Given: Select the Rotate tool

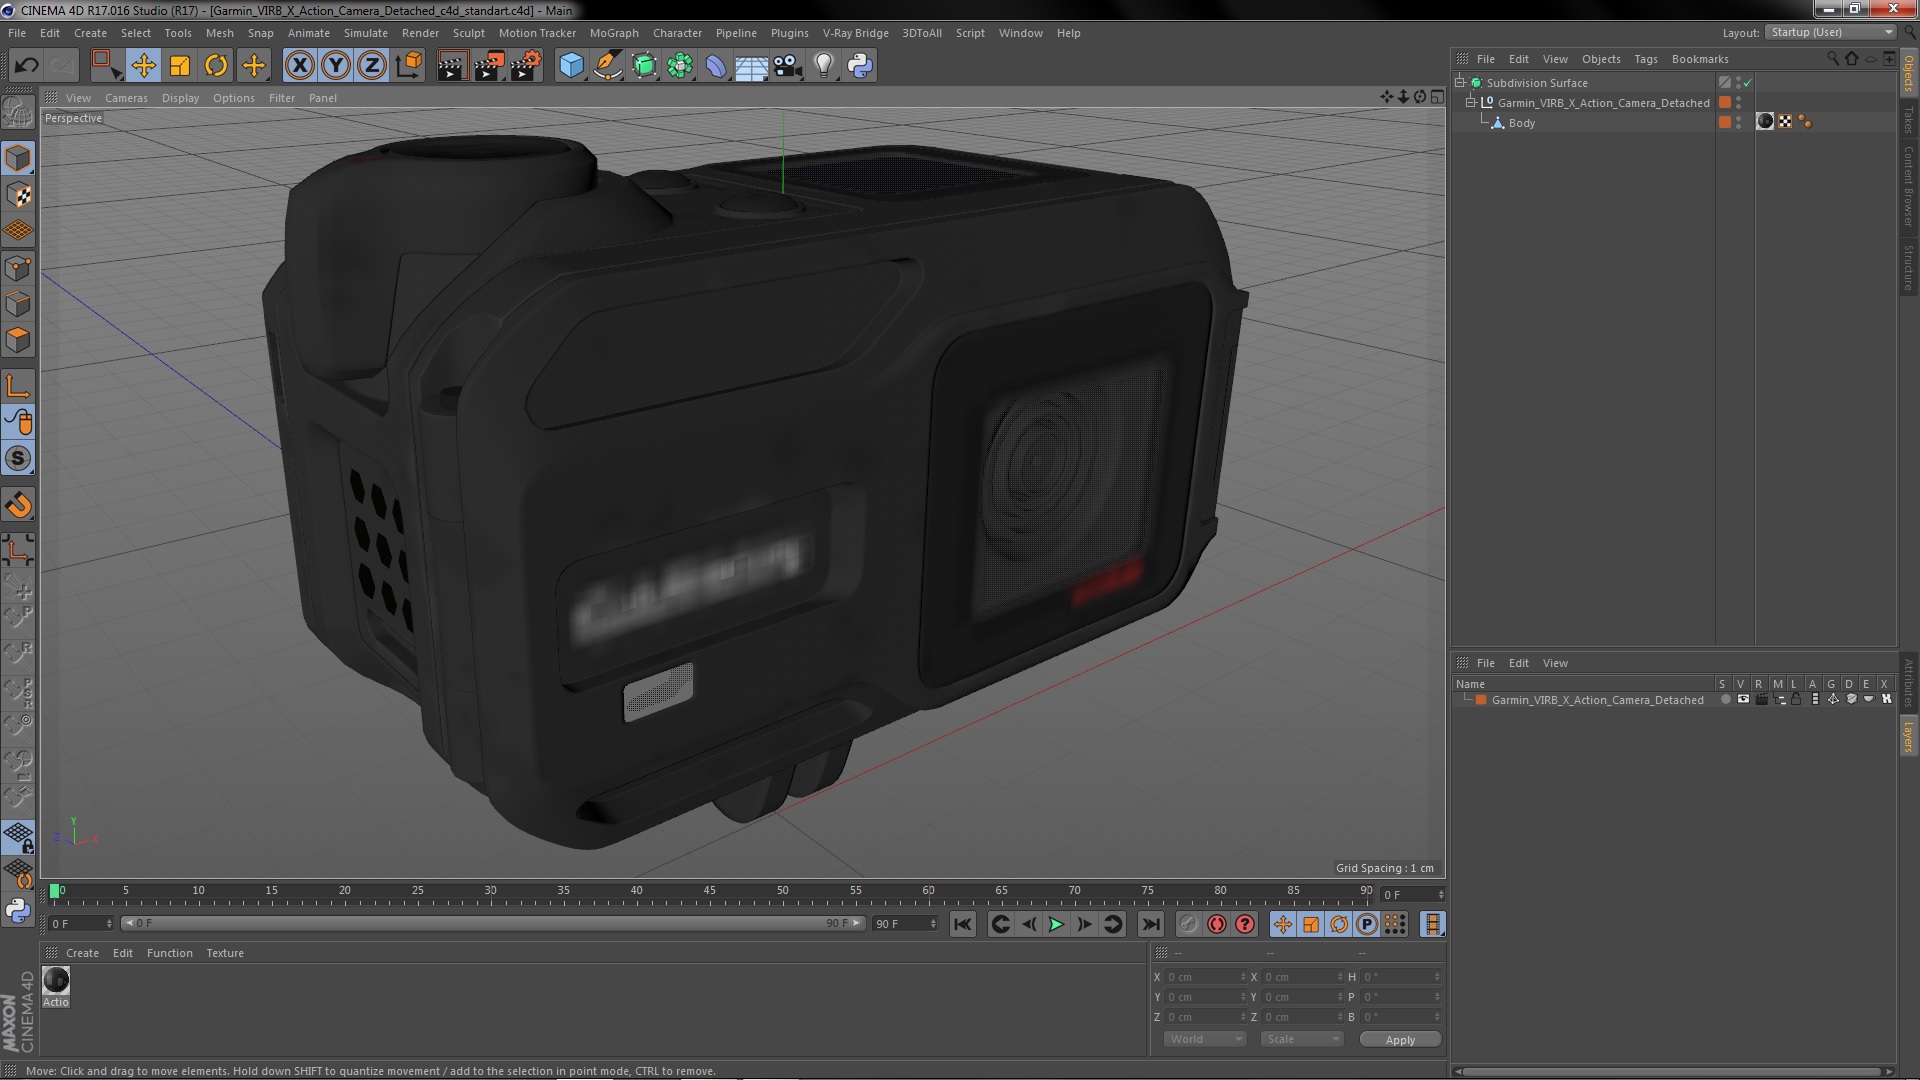Looking at the screenshot, I should coord(216,66).
